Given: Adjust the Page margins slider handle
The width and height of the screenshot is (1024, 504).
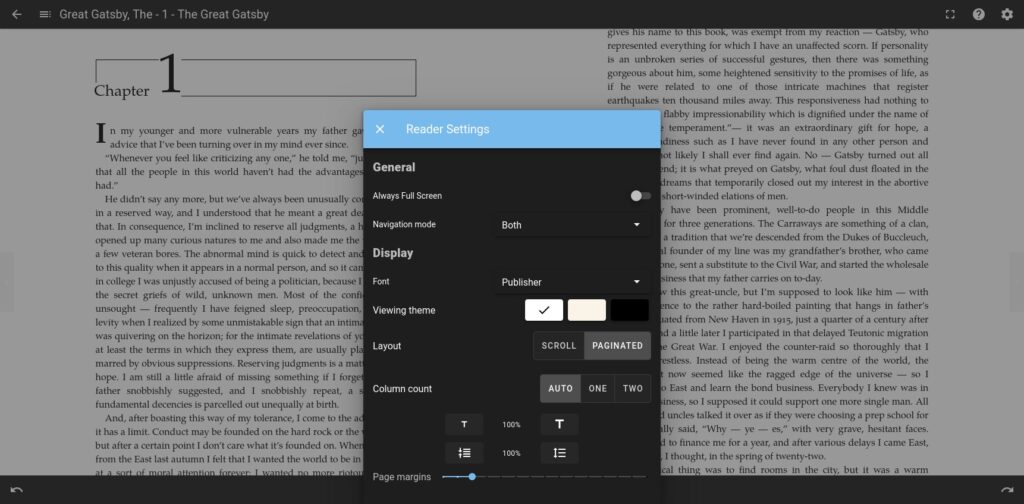Looking at the screenshot, I should click(x=472, y=477).
